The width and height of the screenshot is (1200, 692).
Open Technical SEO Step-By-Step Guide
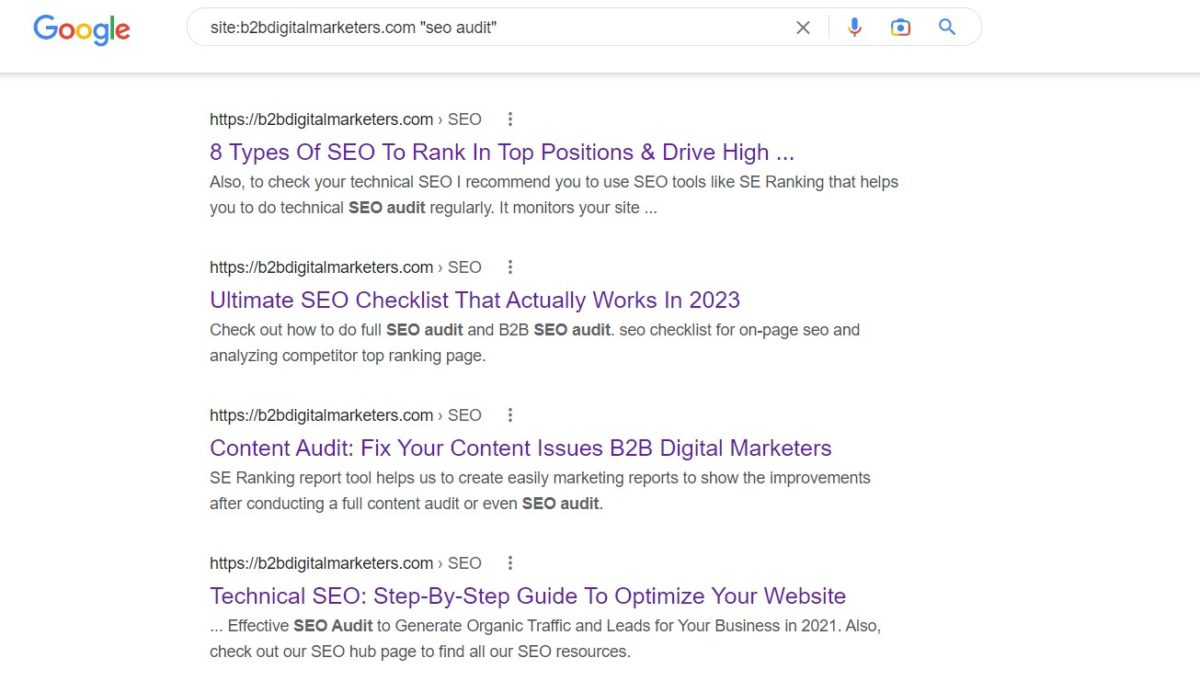tap(527, 596)
